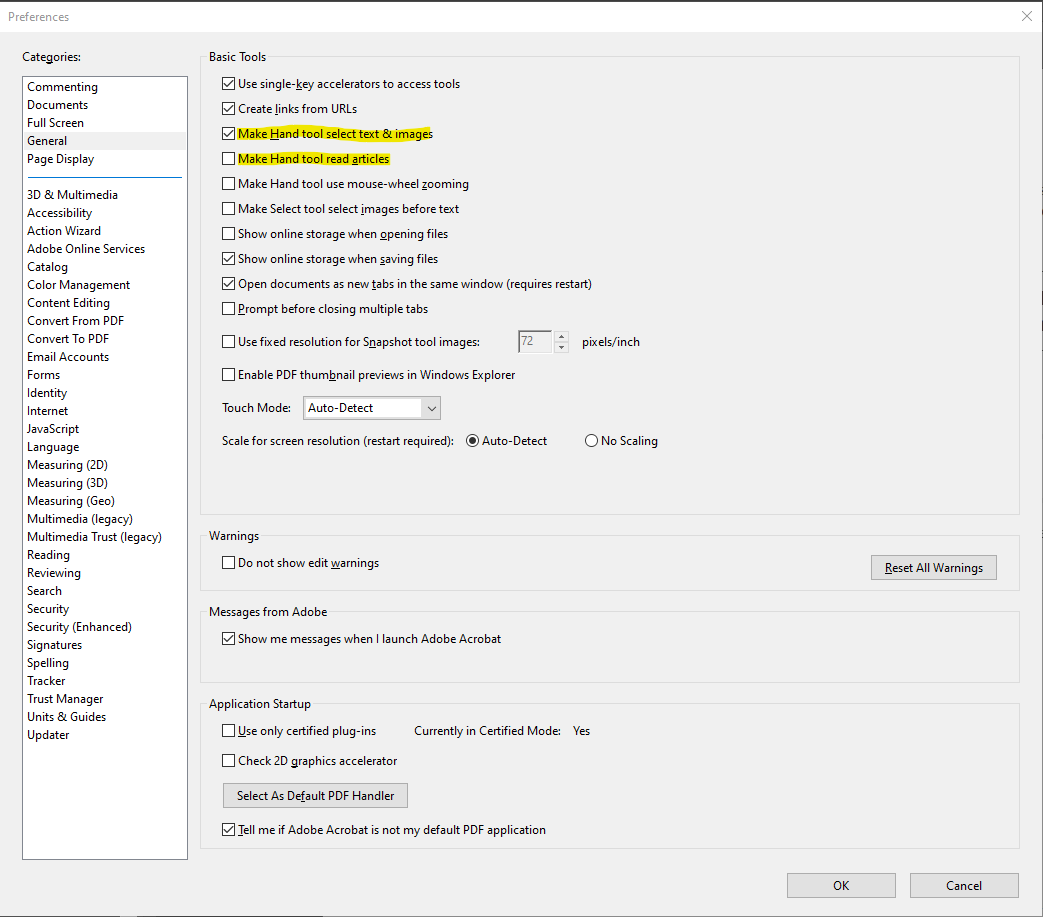
Task: Uncheck Show online storage when saving files
Action: (x=228, y=259)
